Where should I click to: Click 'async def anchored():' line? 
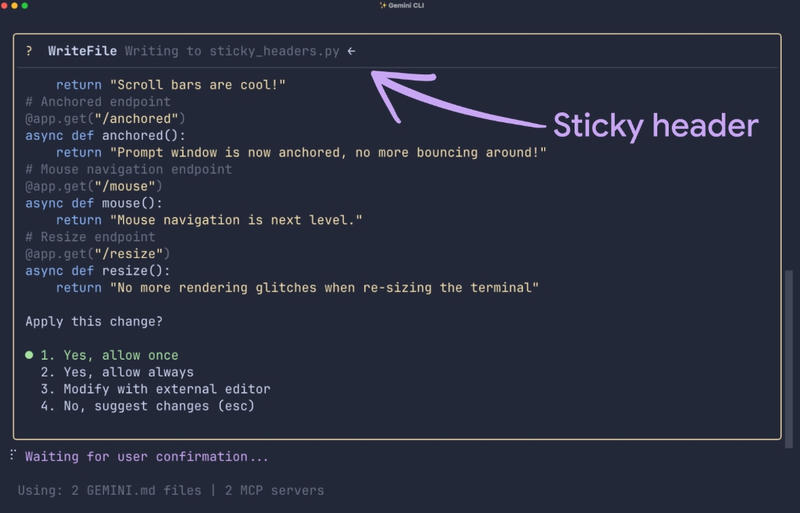106,135
